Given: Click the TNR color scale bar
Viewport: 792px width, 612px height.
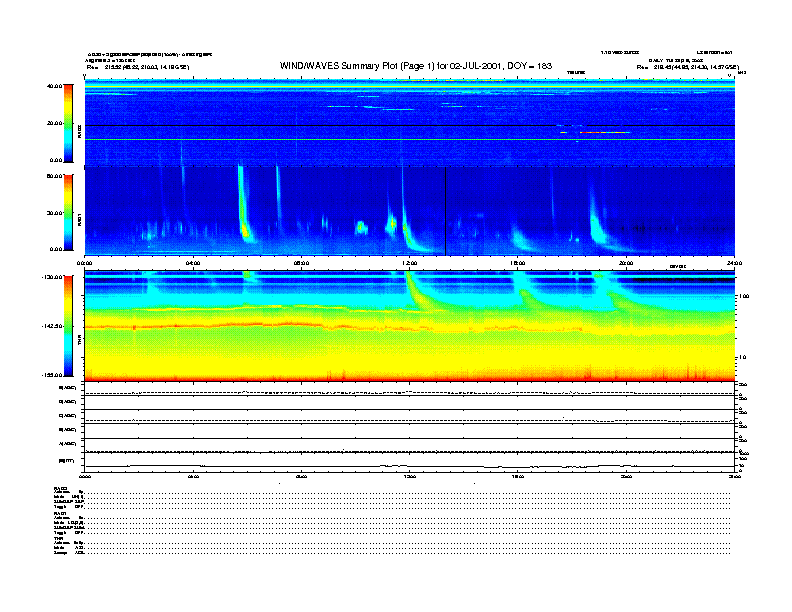Looking at the screenshot, I should point(68,326).
